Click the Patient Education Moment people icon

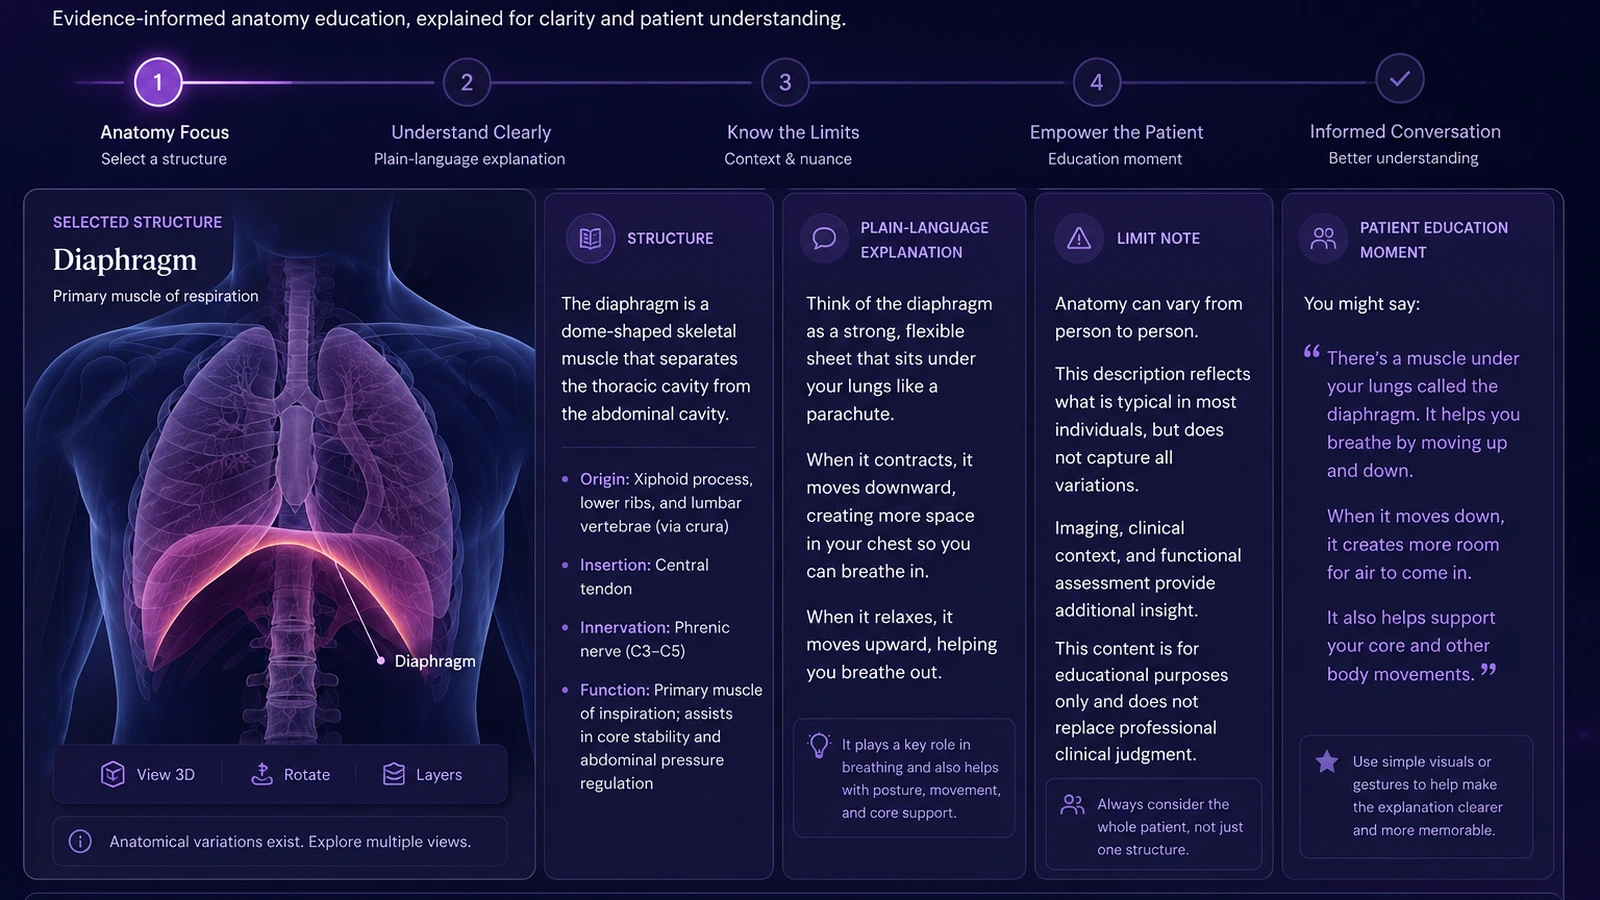[1323, 238]
